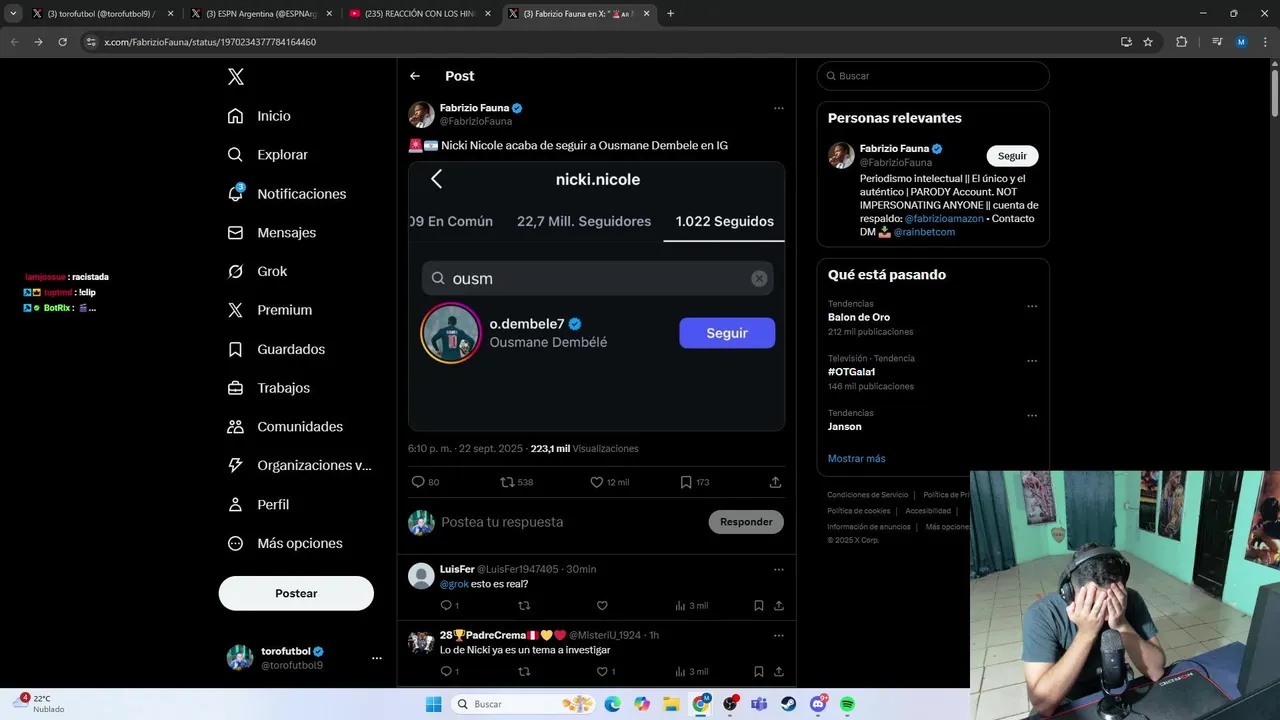This screenshot has width=1280, height=720.
Task: Click the Responder button
Action: pyautogui.click(x=746, y=522)
